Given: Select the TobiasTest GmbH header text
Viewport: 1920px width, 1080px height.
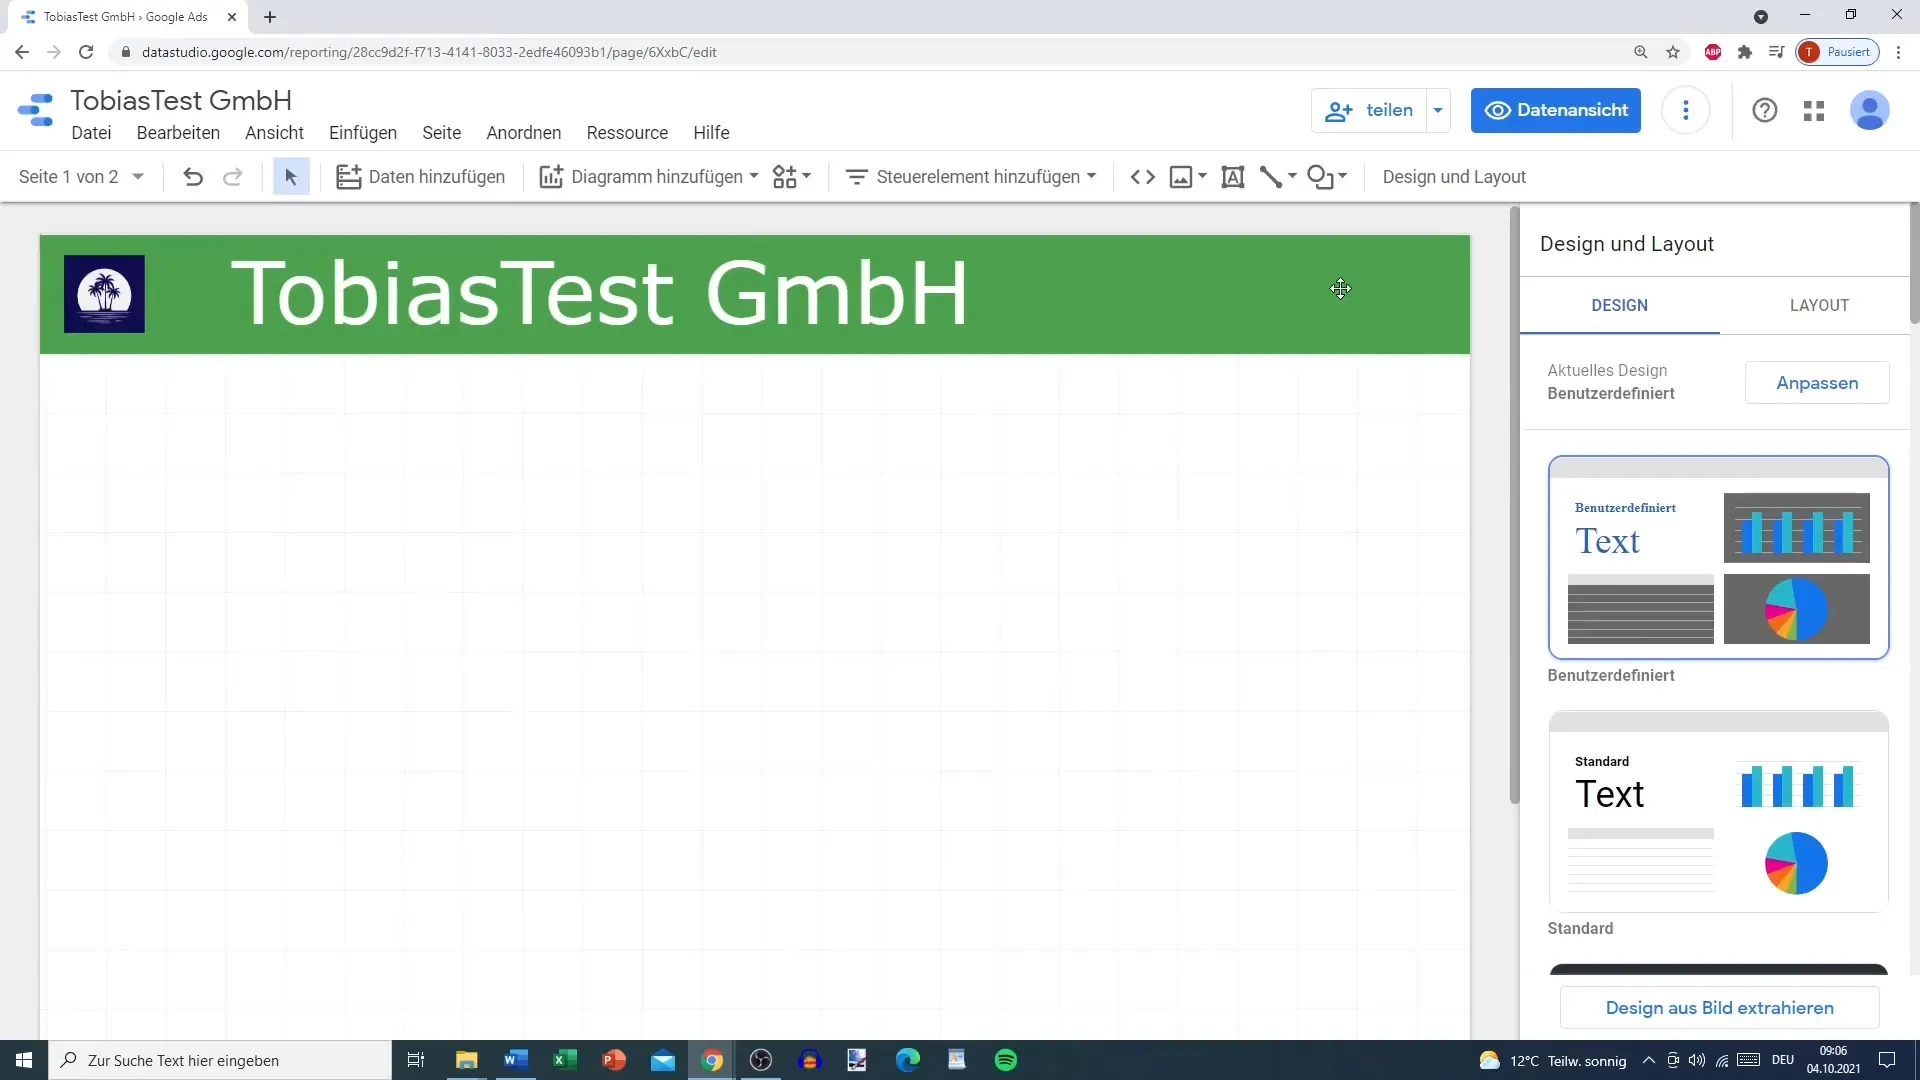Looking at the screenshot, I should pos(600,293).
